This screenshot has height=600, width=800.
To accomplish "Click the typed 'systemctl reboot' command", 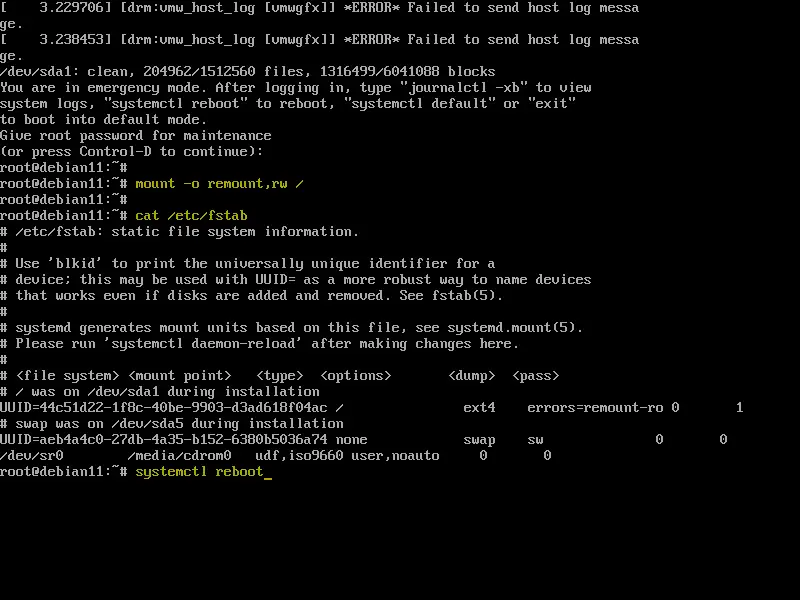I will [199, 471].
